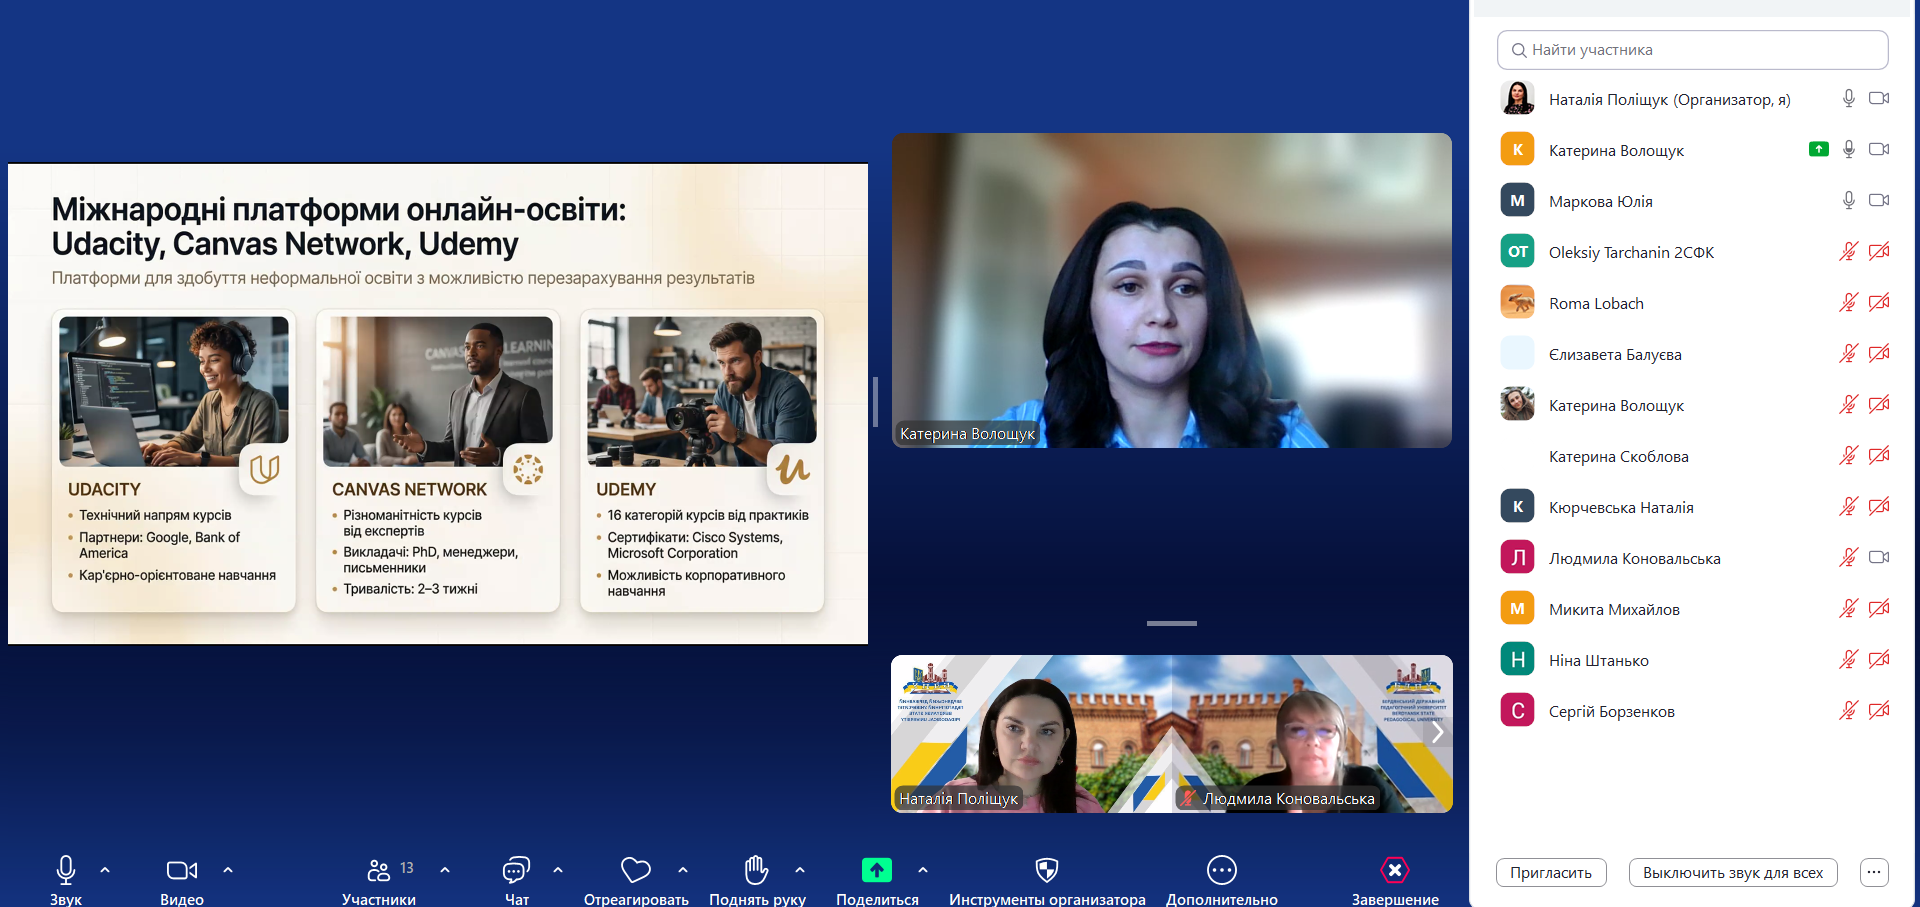The image size is (1920, 907).
Task: Toggle the microphone Звук button
Action: pyautogui.click(x=66, y=870)
